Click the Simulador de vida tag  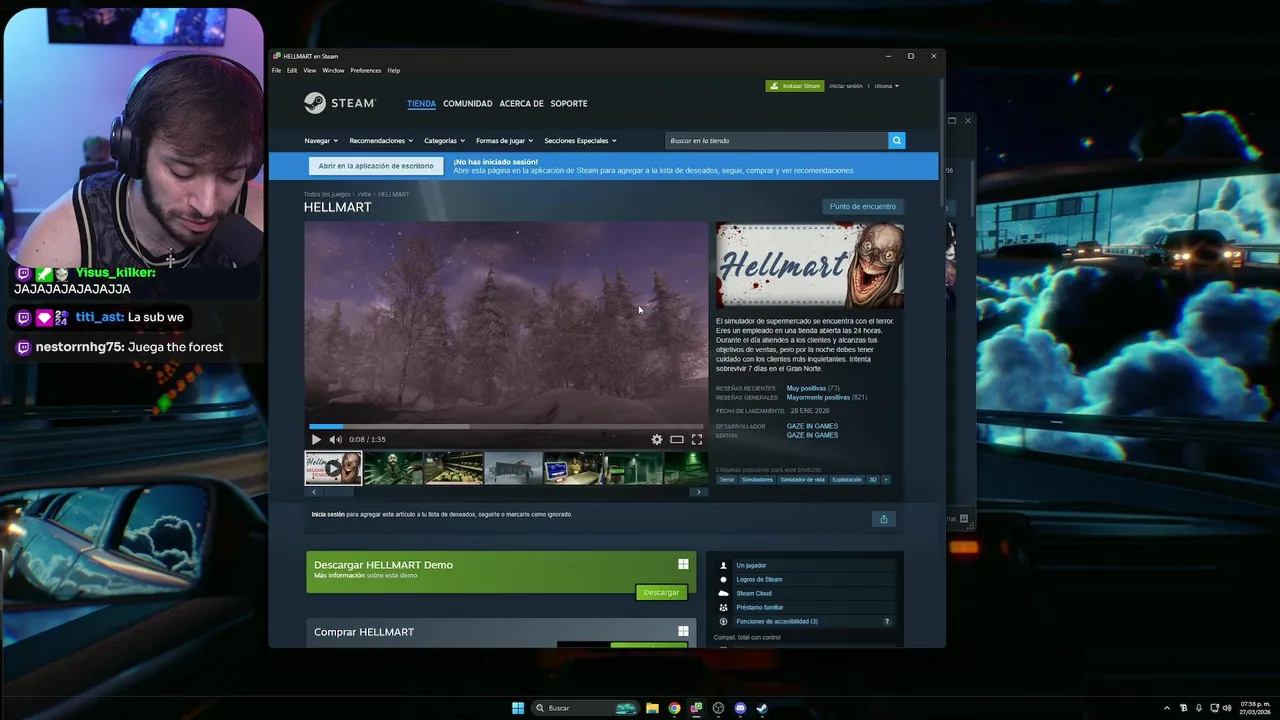pos(803,480)
